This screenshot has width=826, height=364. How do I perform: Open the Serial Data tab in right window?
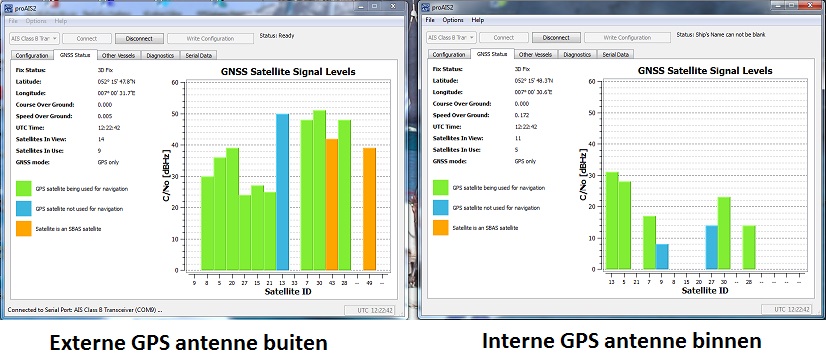(615, 54)
